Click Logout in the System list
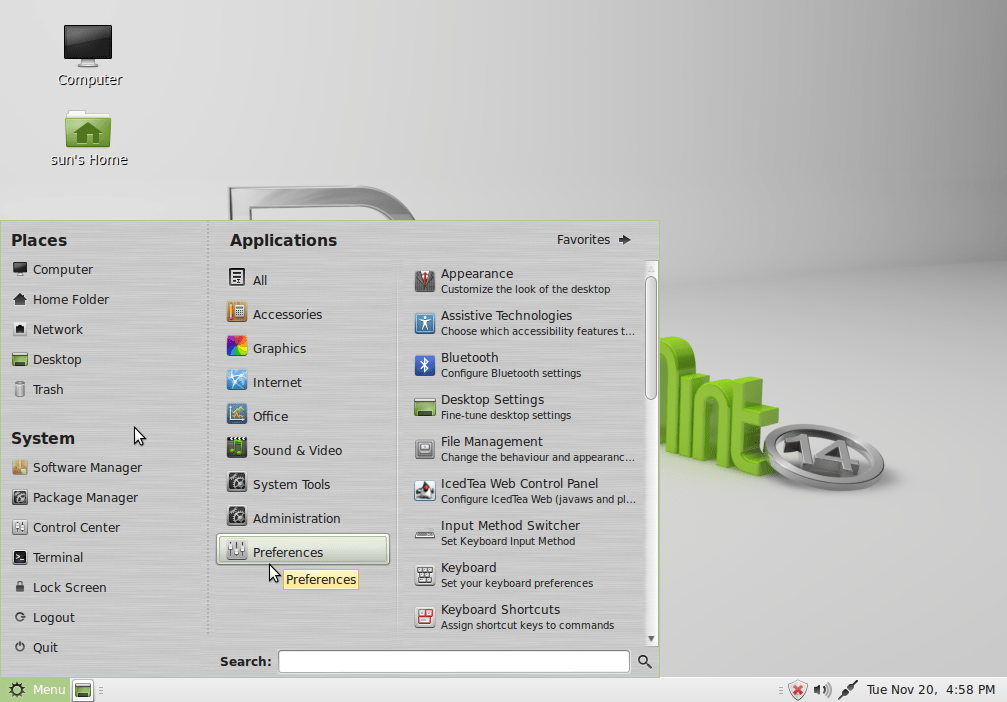Image resolution: width=1007 pixels, height=702 pixels. [44, 617]
